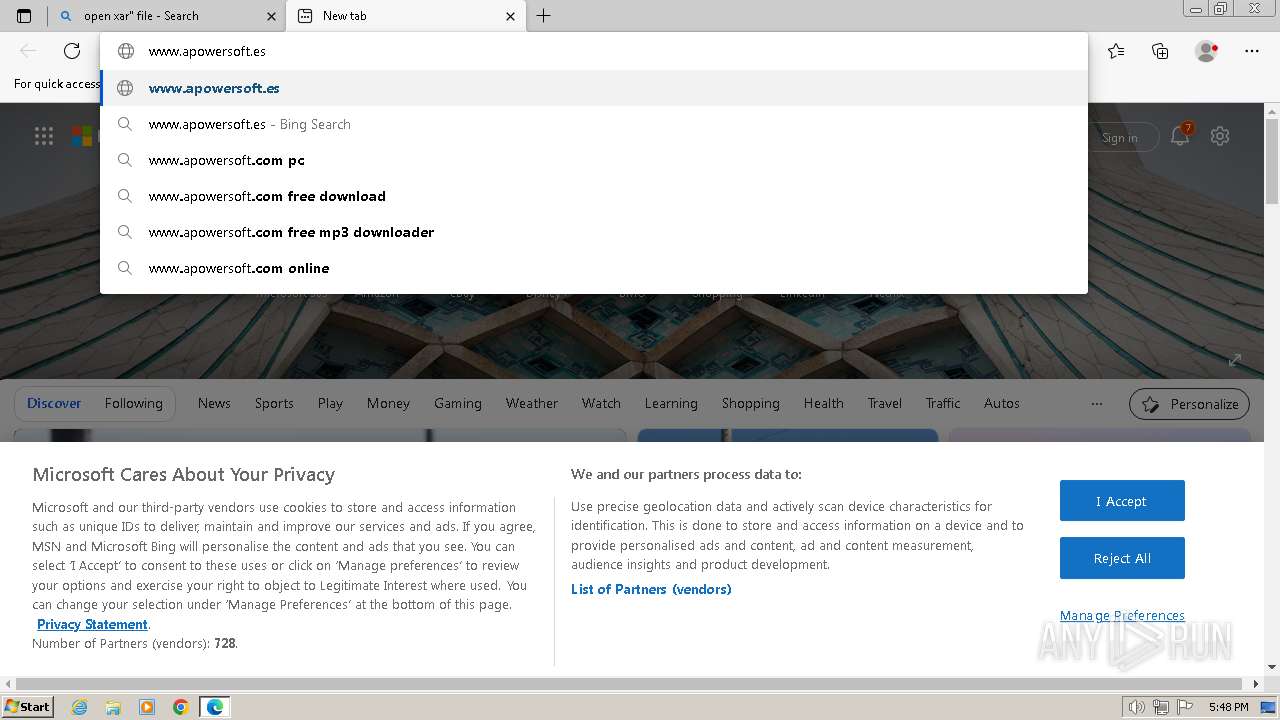This screenshot has width=1280, height=720.
Task: Open the Favorites star icon
Action: pyautogui.click(x=1116, y=51)
